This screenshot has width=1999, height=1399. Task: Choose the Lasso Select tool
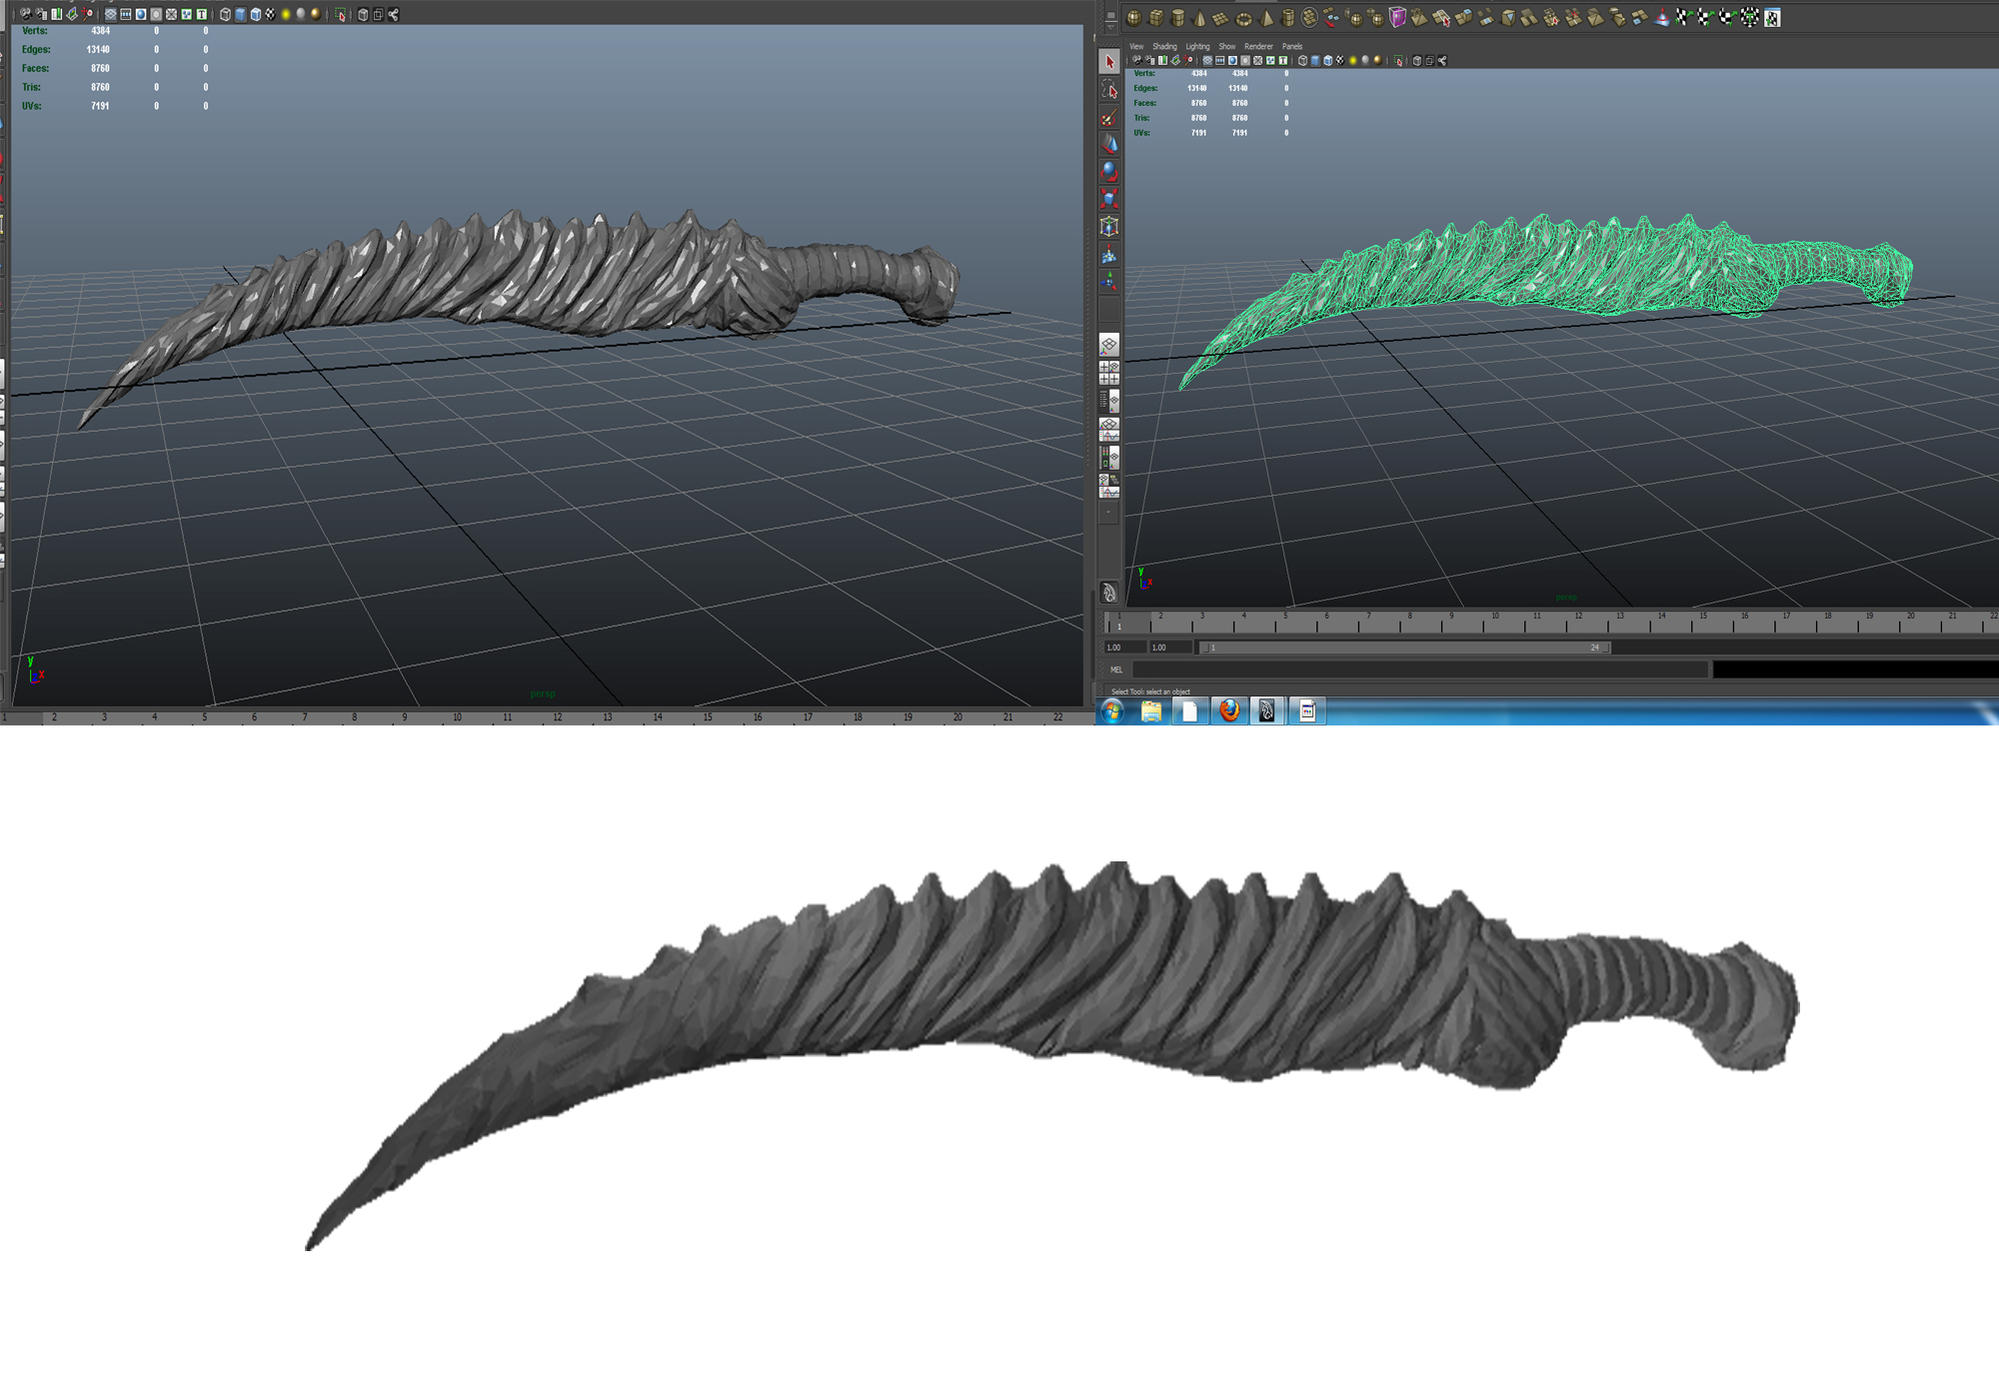pos(1109,90)
